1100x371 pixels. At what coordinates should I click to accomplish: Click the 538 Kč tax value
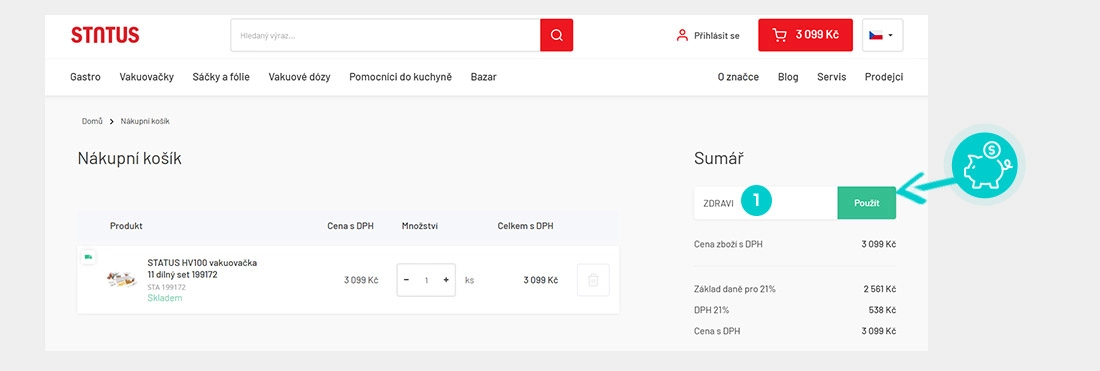[x=882, y=310]
